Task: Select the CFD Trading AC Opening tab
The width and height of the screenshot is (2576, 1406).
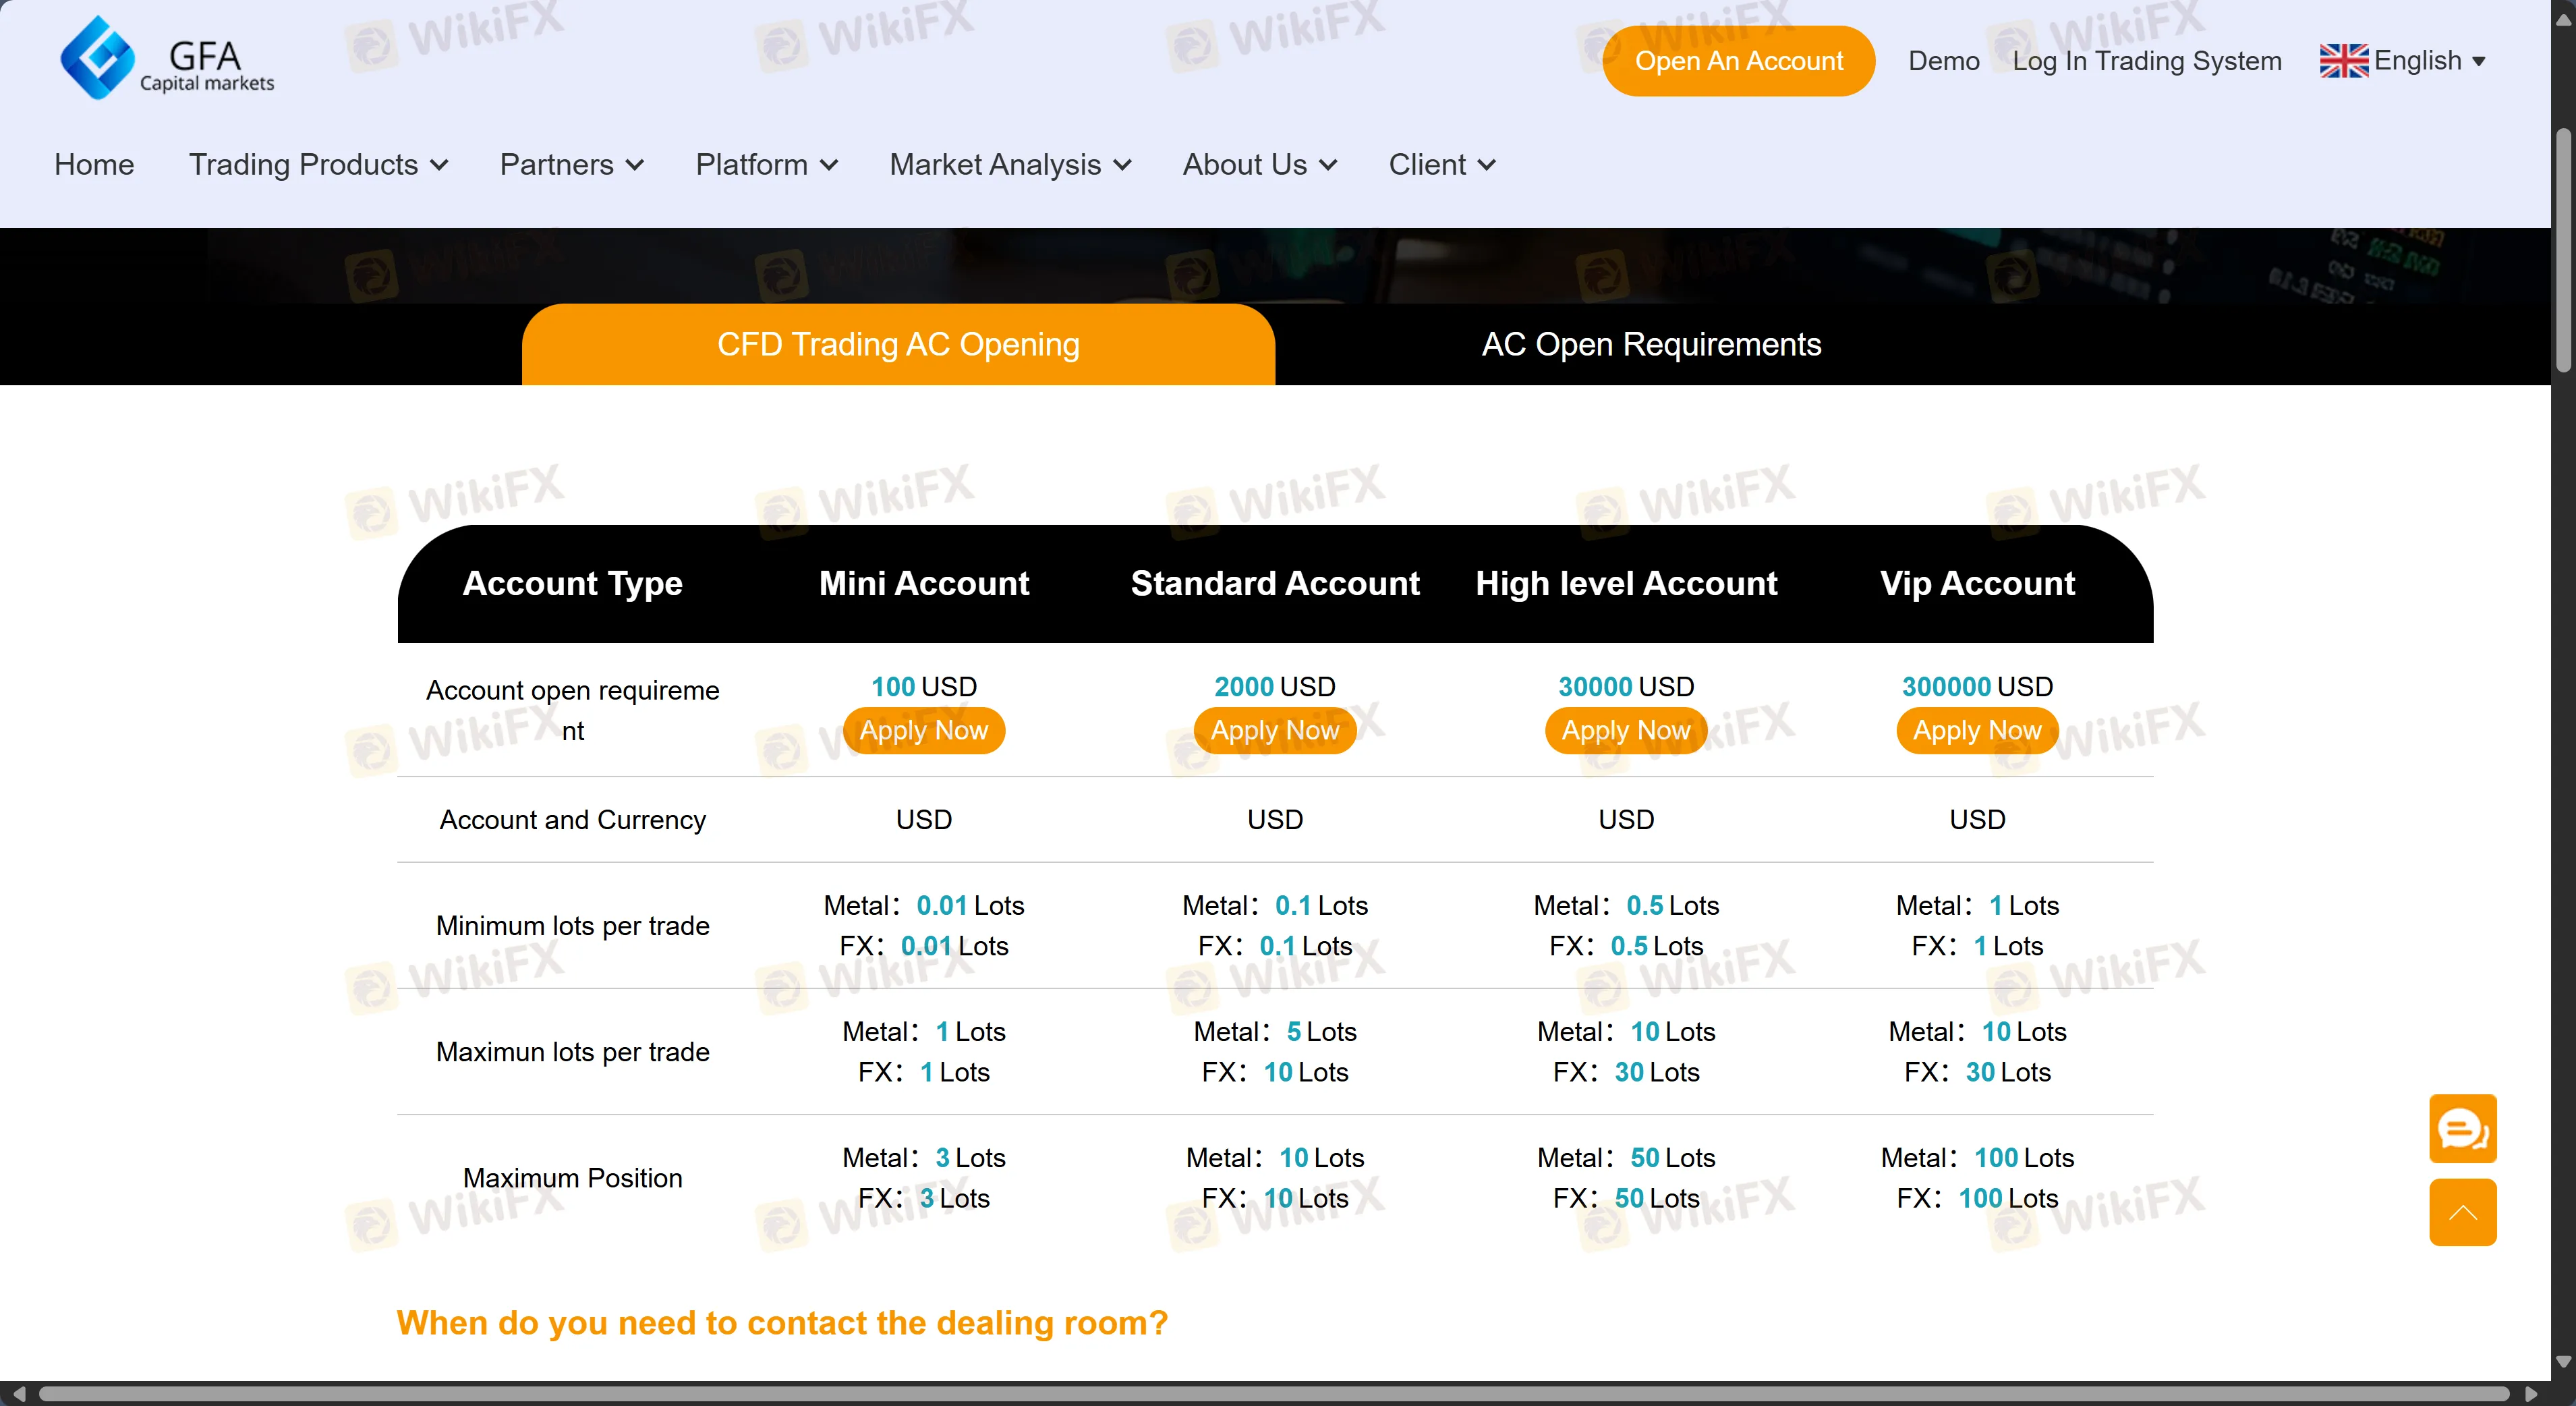Action: point(898,344)
